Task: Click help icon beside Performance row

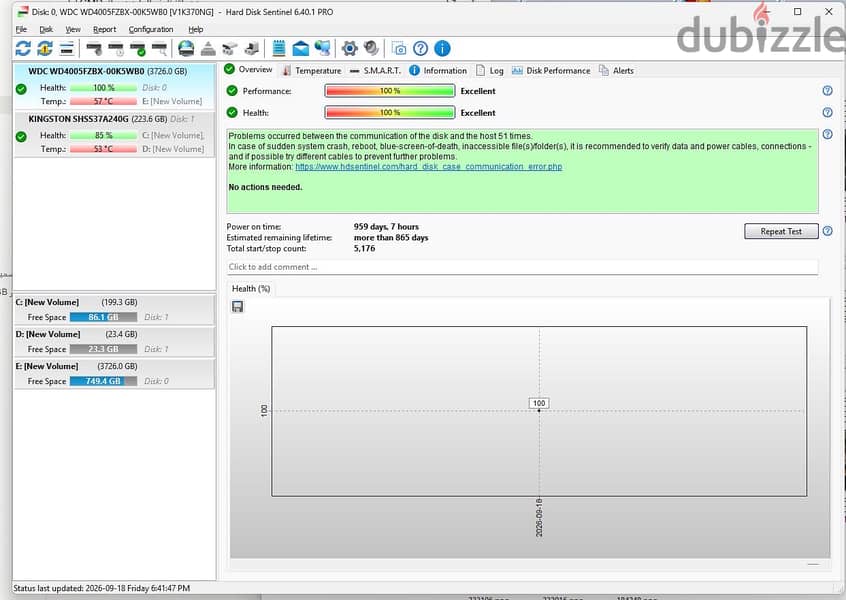Action: [x=827, y=91]
